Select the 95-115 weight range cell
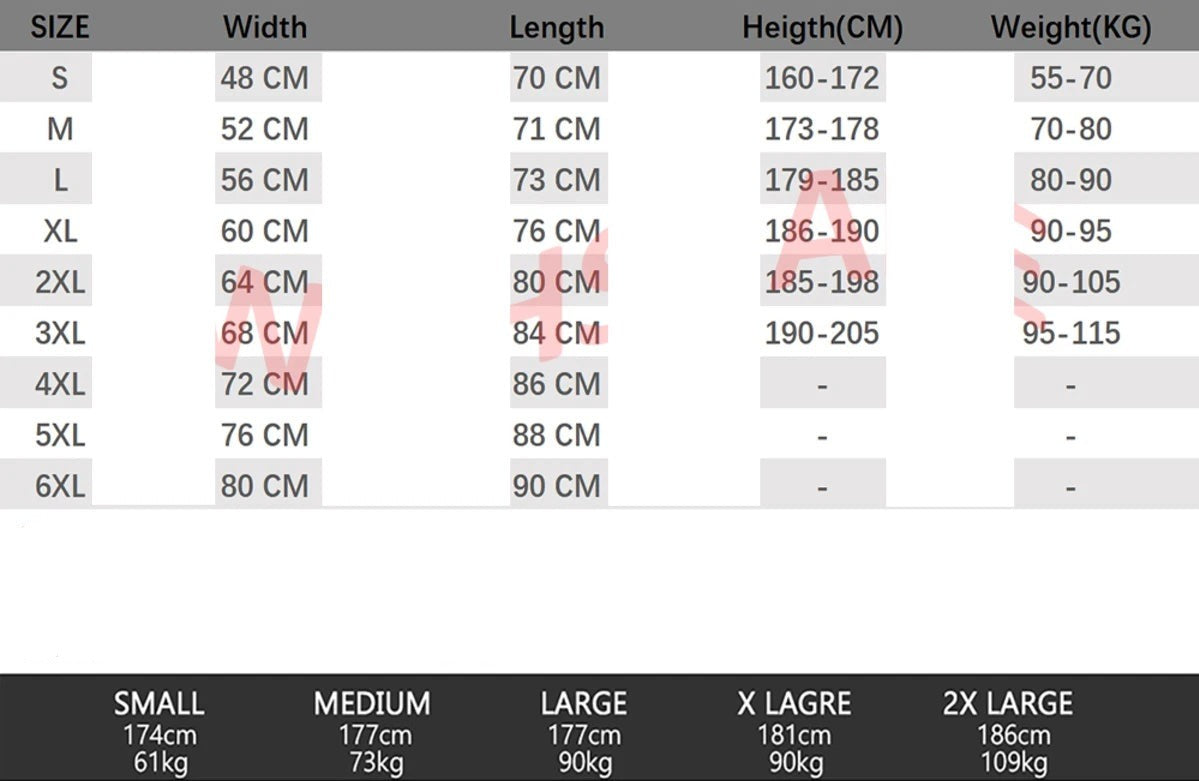Viewport: 1199px width, 781px height. click(x=1070, y=333)
